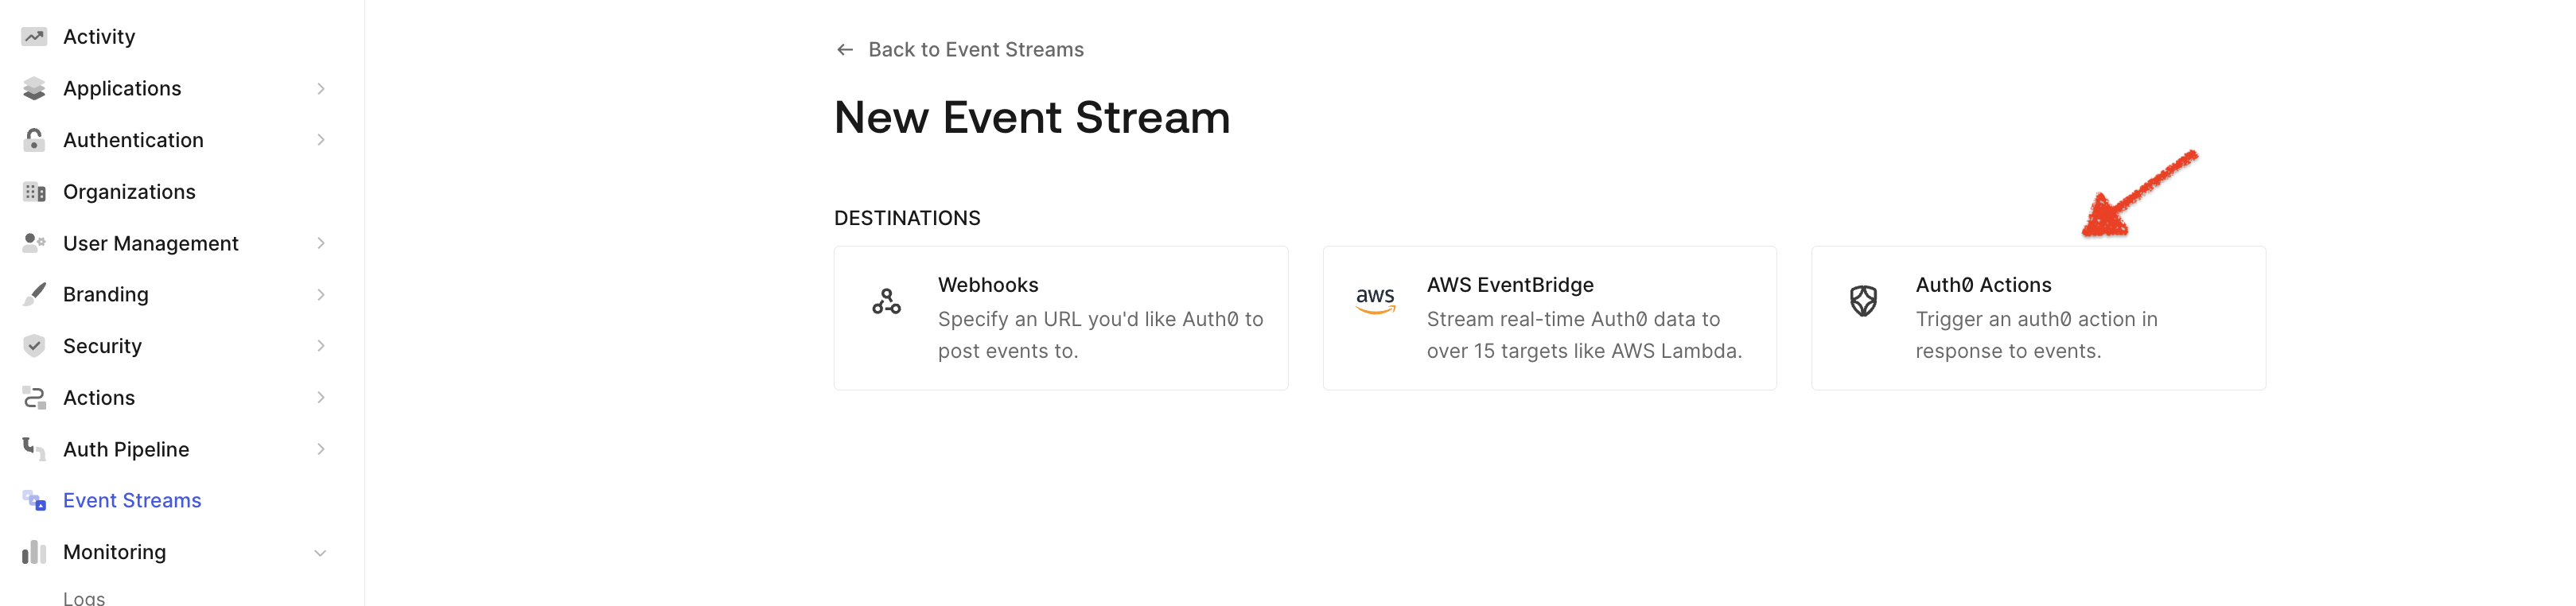Expand the User Management chevron
The height and width of the screenshot is (606, 2576).
(x=321, y=243)
